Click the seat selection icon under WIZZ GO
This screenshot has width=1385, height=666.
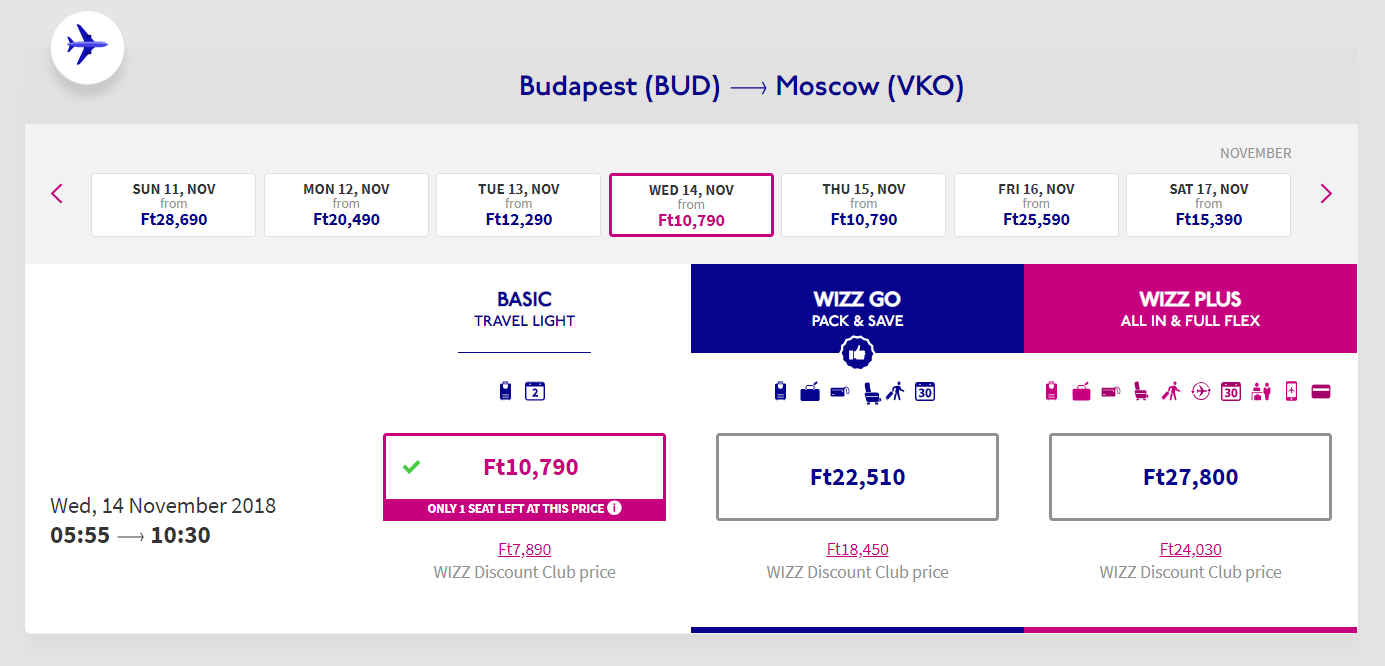872,392
